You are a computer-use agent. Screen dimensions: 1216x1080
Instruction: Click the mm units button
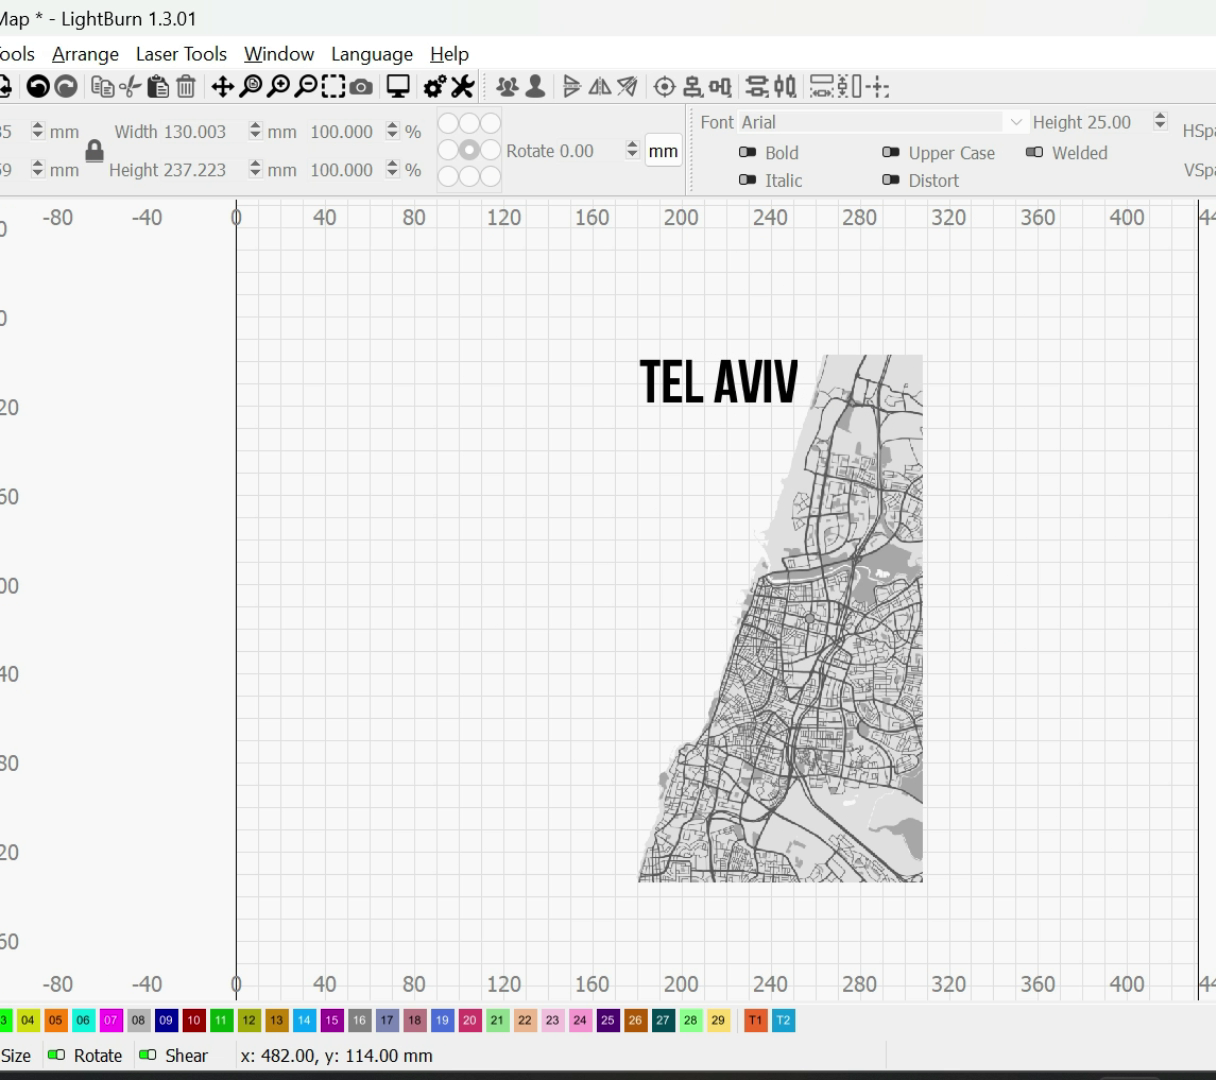[x=663, y=151]
